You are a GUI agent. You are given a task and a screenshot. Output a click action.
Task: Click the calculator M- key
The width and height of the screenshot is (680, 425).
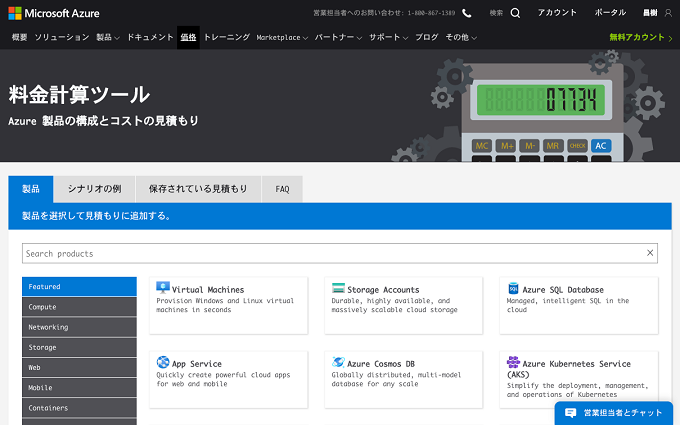click(x=530, y=146)
